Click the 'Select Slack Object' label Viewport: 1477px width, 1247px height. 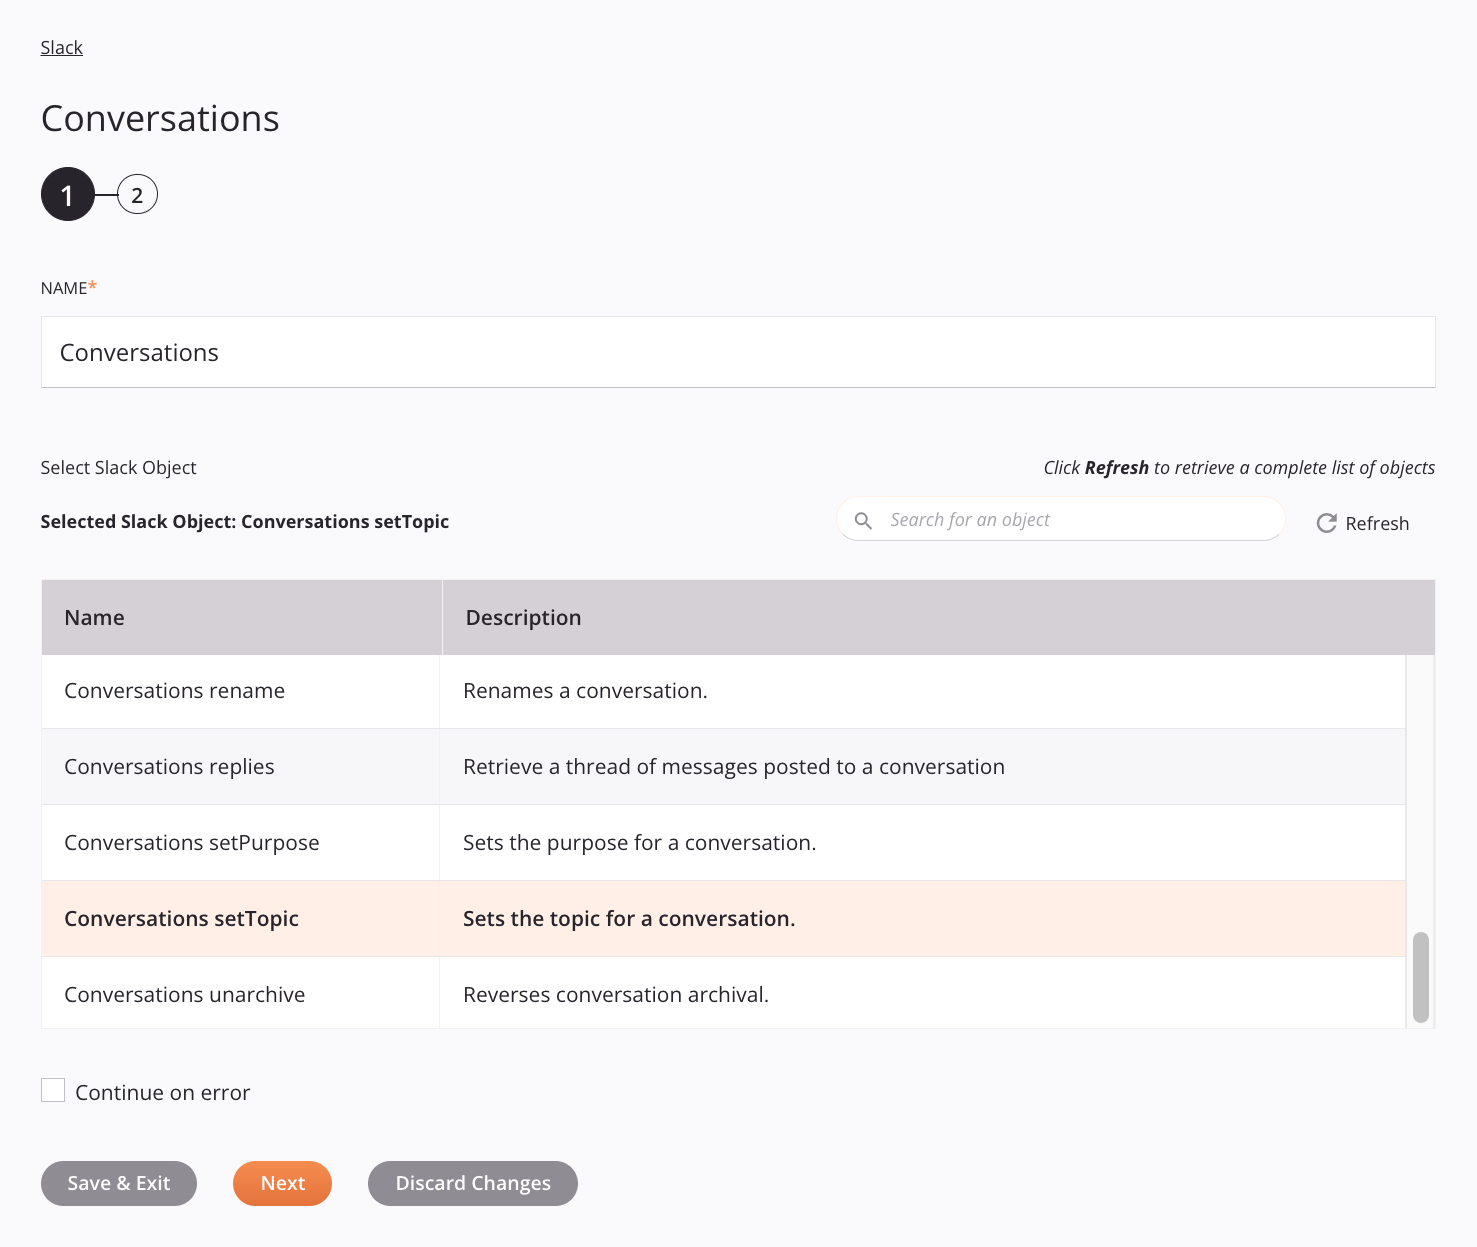(118, 468)
